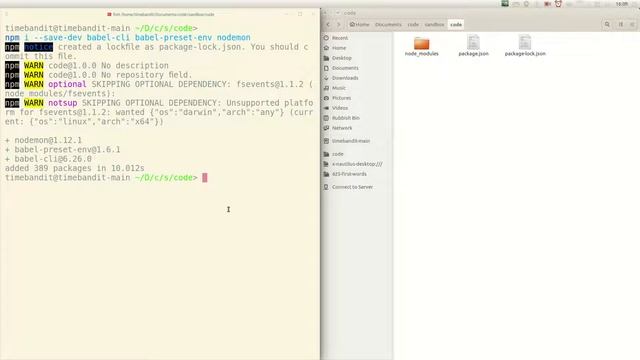Go forward in the file manager
Screen dimensions: 640x360
338,24
